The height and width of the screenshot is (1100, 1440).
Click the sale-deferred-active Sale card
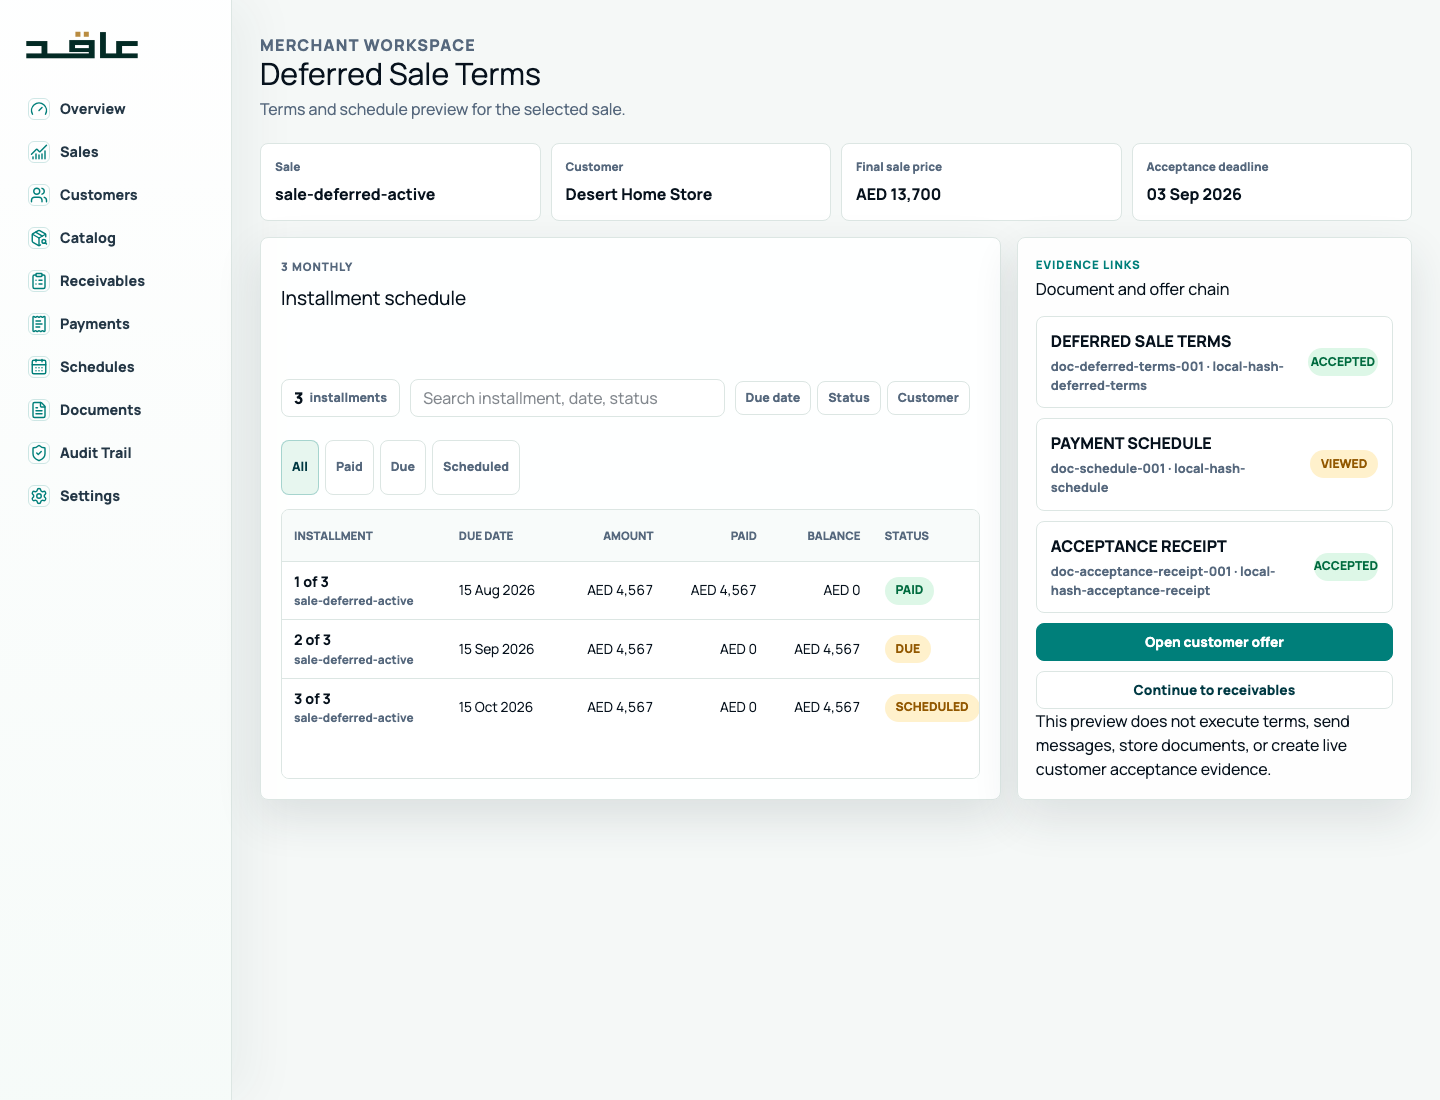click(x=400, y=182)
